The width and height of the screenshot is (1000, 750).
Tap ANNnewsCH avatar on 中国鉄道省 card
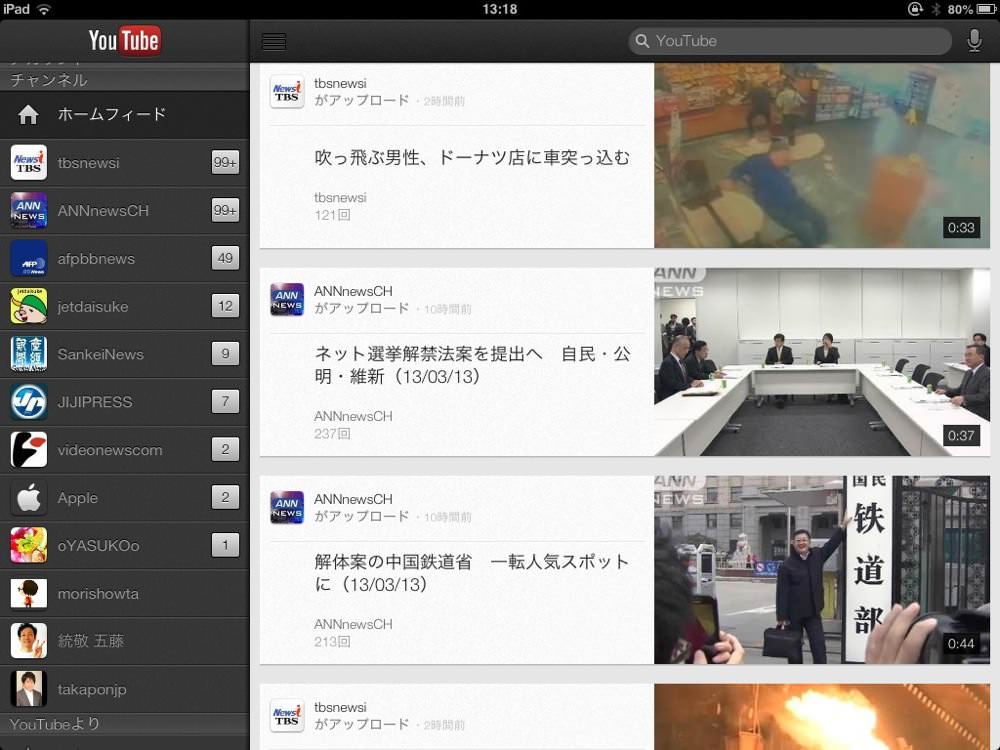287,508
